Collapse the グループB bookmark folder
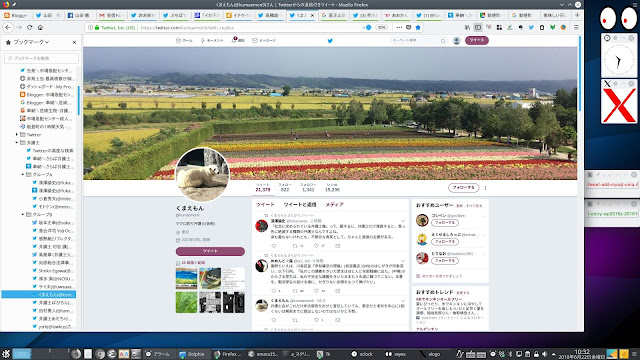The height and width of the screenshot is (360, 640). pos(22,214)
